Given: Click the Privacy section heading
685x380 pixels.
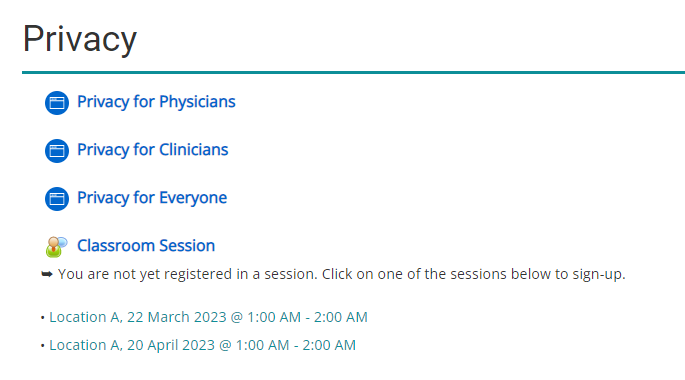Looking at the screenshot, I should 80,39.
